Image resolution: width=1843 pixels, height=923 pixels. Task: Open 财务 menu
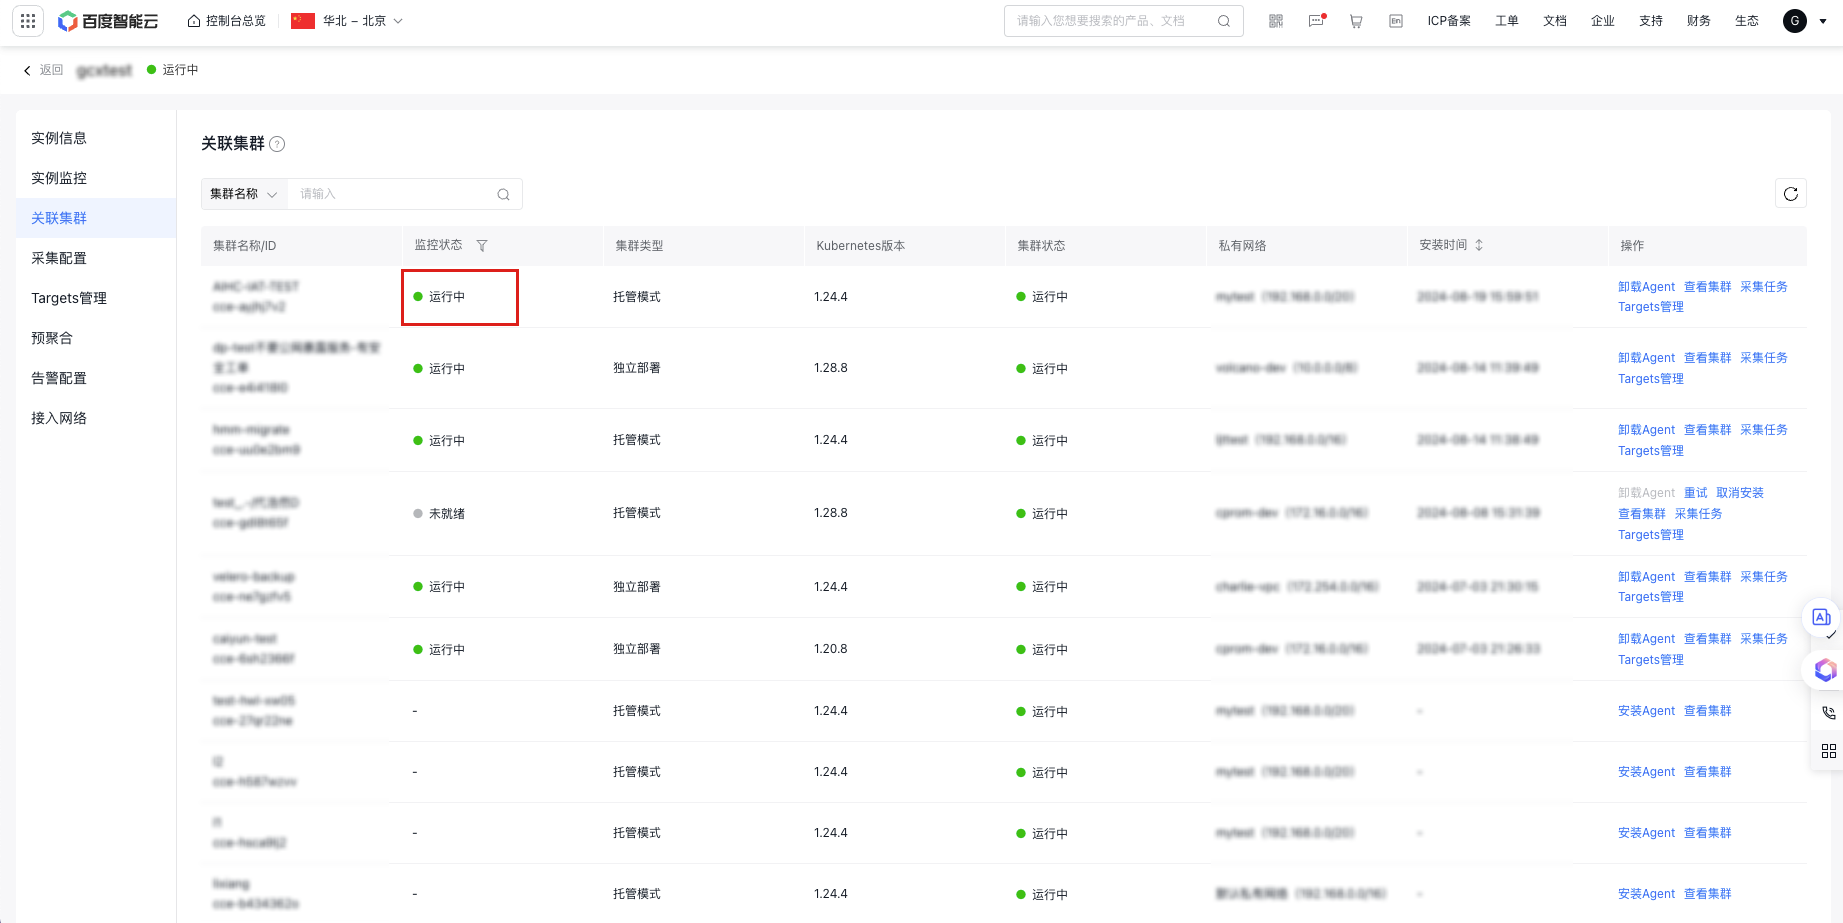tap(1699, 21)
